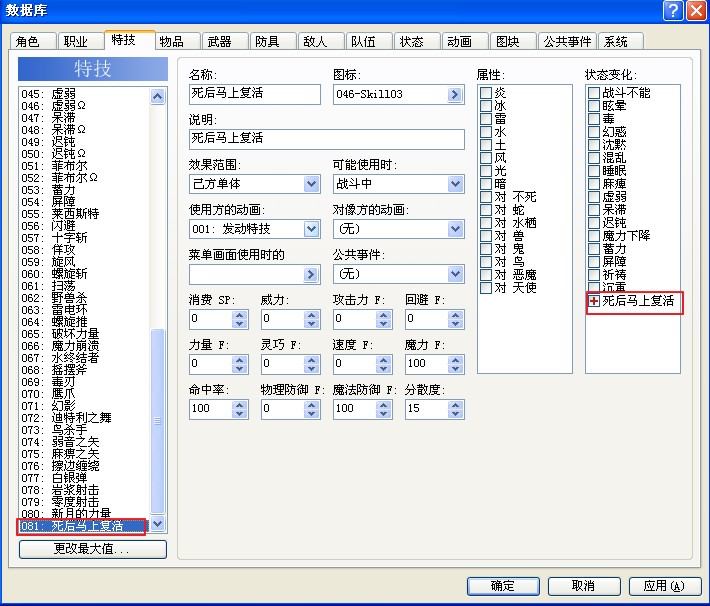710x606 pixels.
Task: Toggle the 毒 state change box
Action: click(594, 119)
